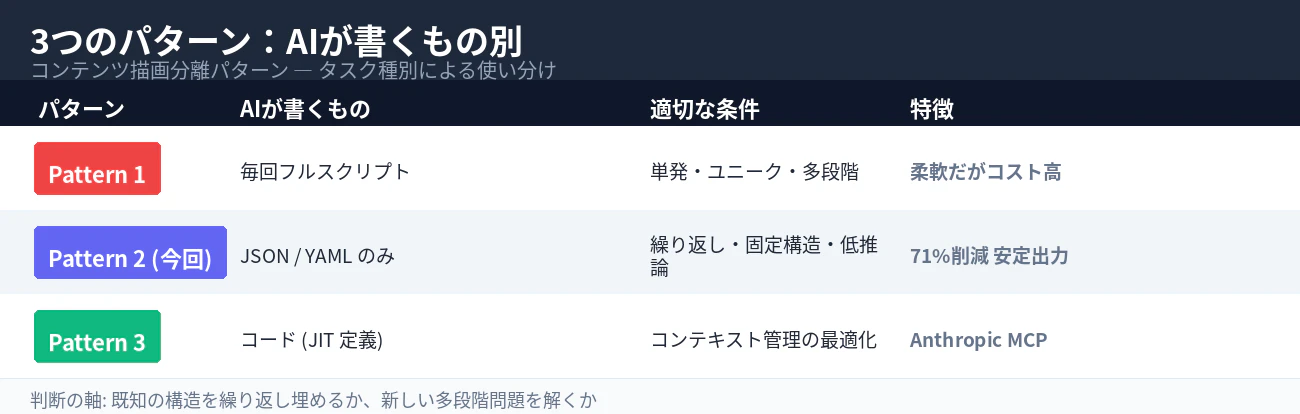Select the JSON / YAML のみ cell
Viewport: 1300px width, 414px height.
coord(317,255)
